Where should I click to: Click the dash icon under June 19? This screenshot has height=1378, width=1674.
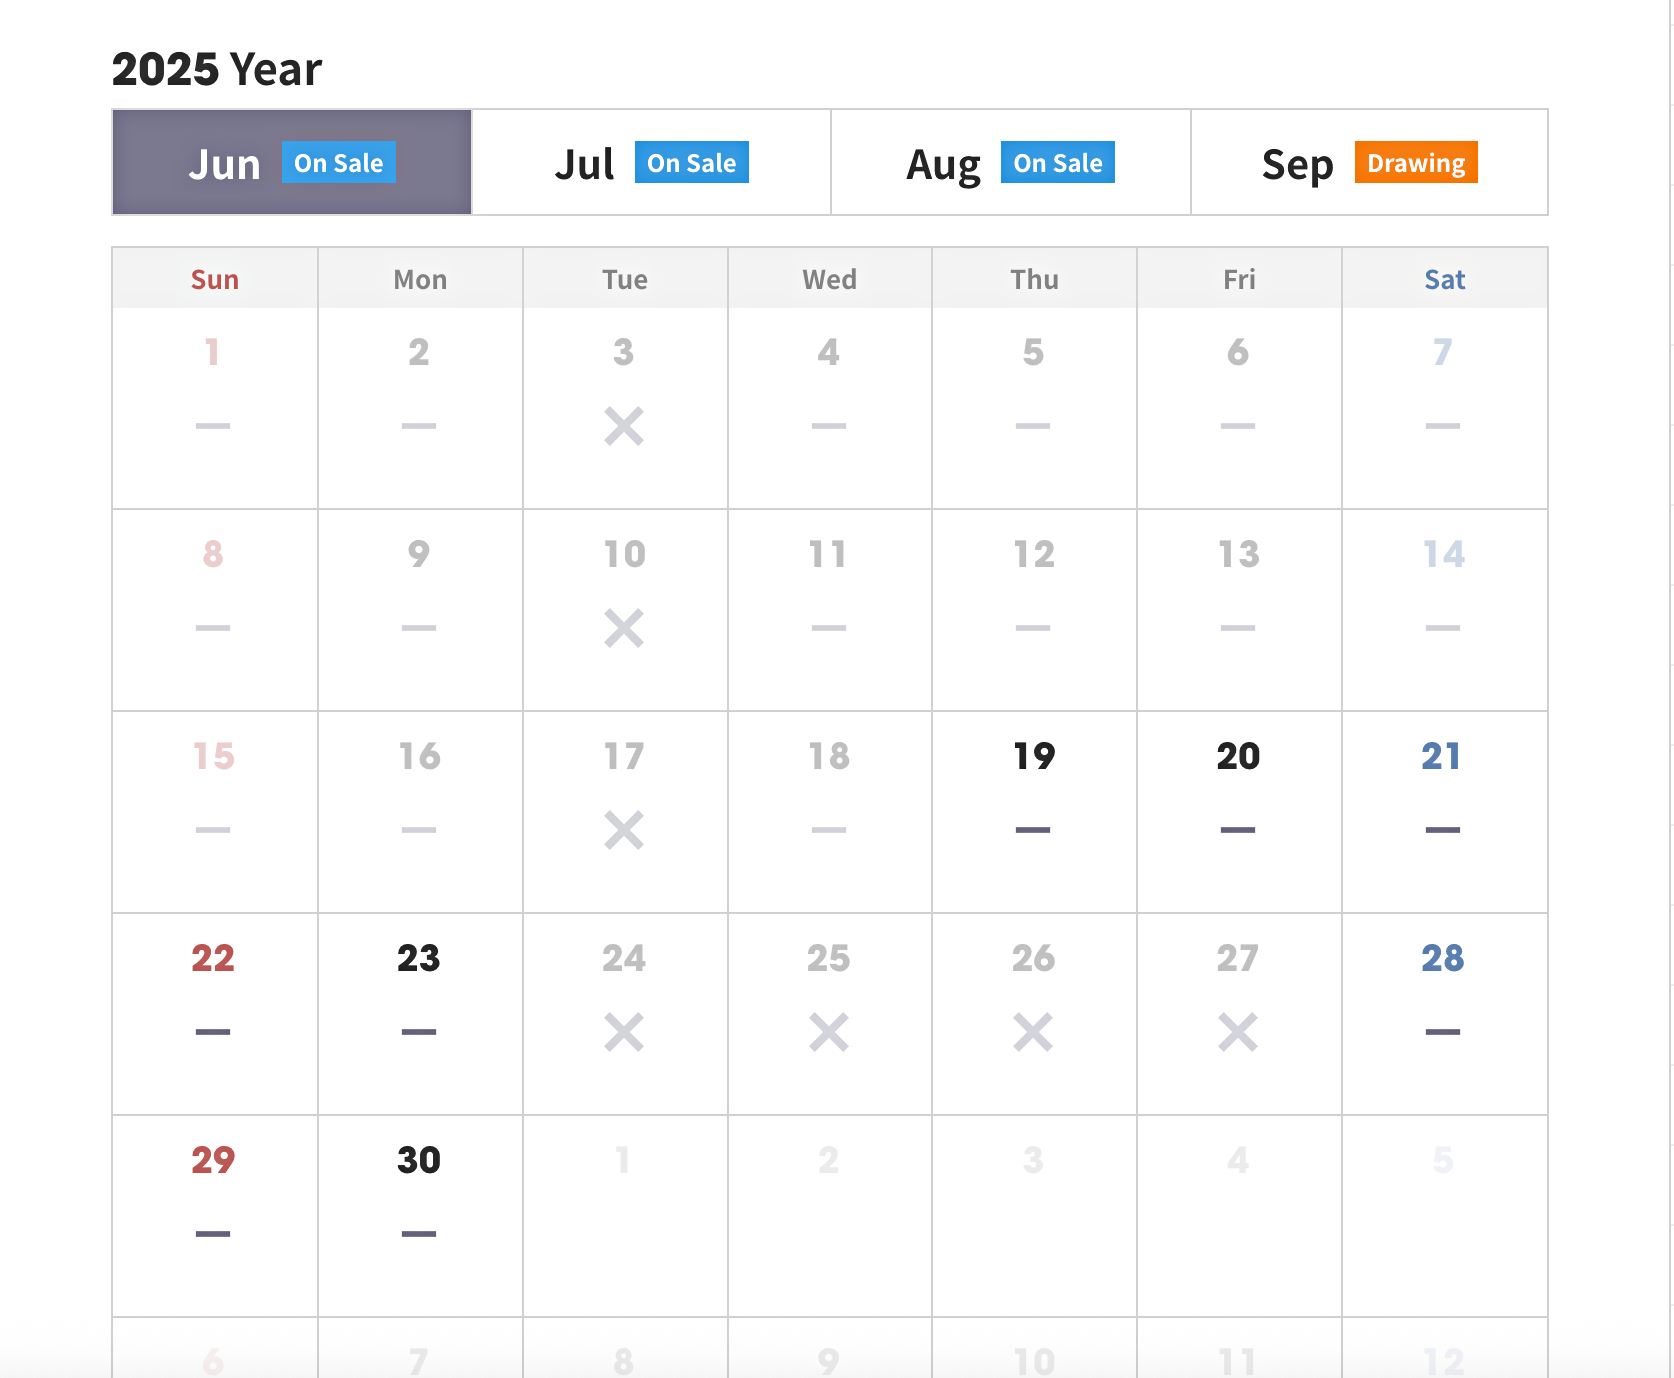(x=1033, y=830)
